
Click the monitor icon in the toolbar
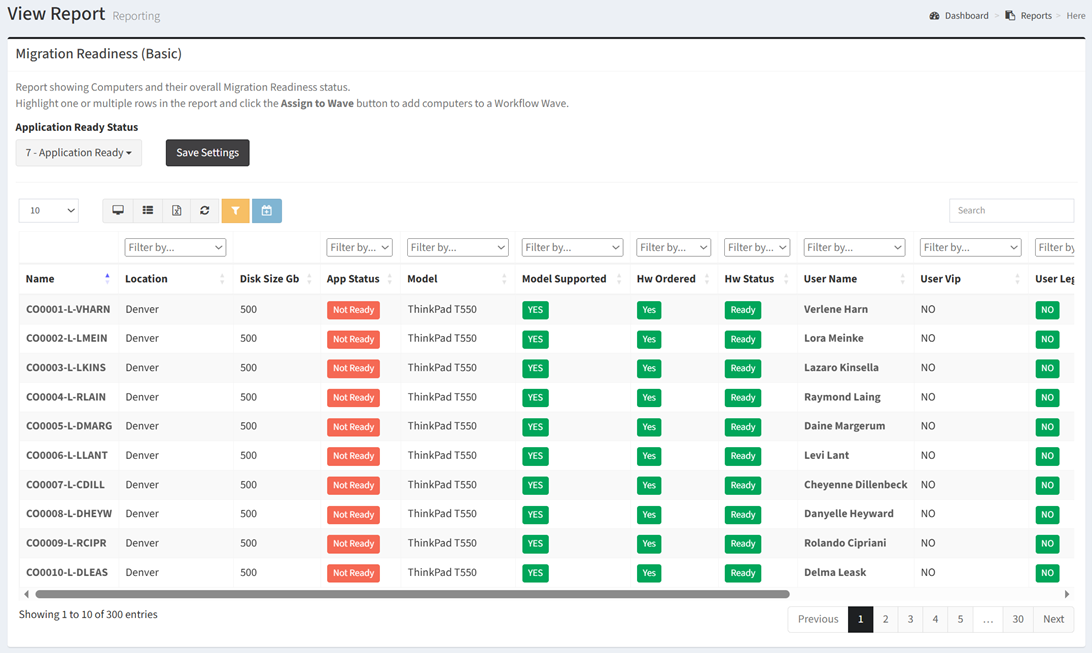pos(118,211)
